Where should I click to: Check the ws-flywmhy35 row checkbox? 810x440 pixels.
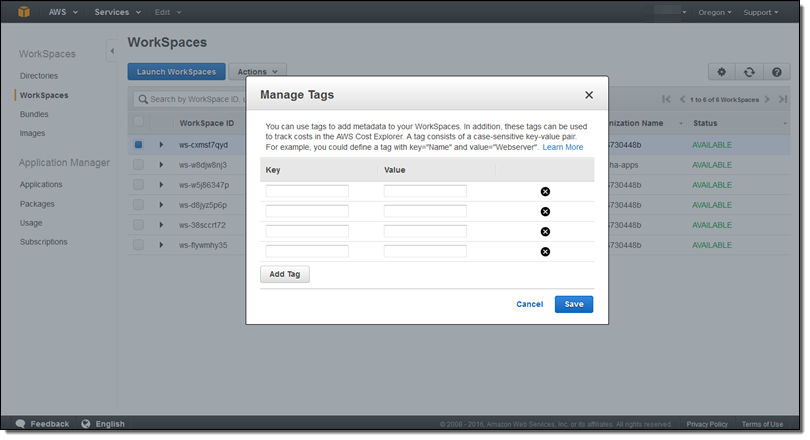pyautogui.click(x=138, y=245)
